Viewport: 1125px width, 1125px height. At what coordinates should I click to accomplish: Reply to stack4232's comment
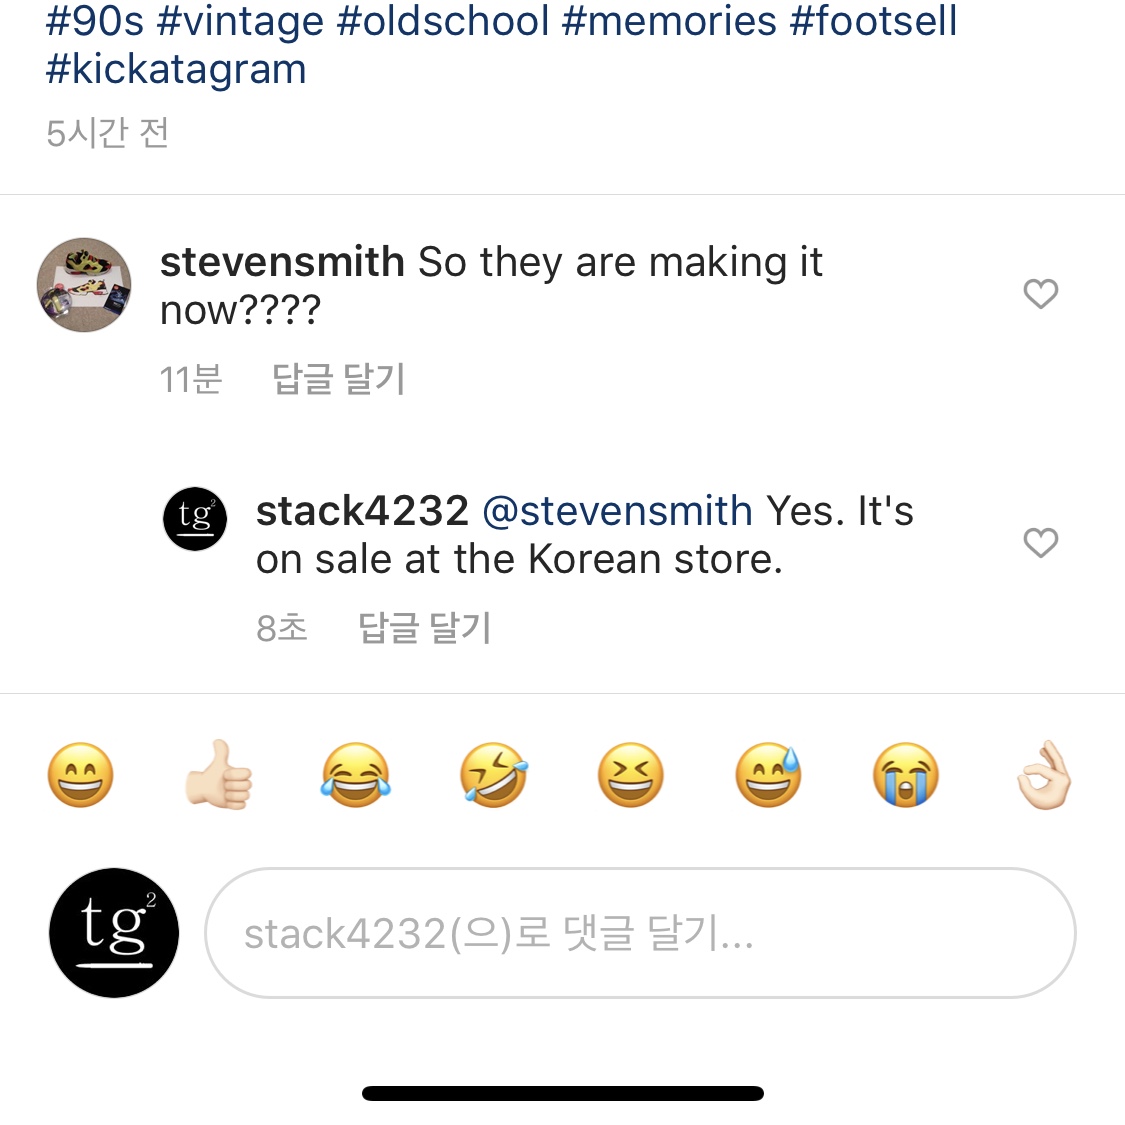pos(425,629)
